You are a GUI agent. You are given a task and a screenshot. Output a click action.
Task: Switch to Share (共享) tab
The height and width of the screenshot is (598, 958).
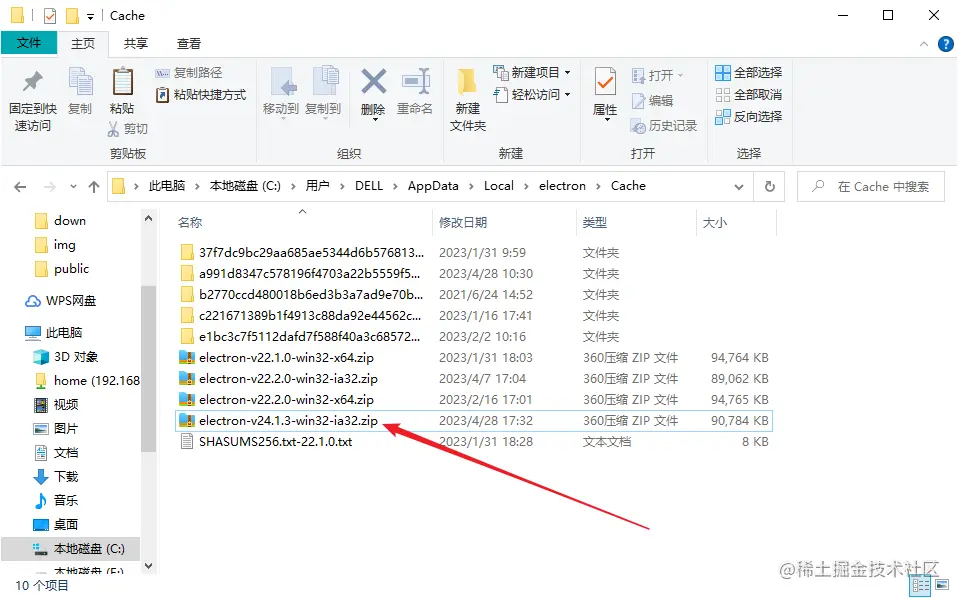click(x=136, y=43)
